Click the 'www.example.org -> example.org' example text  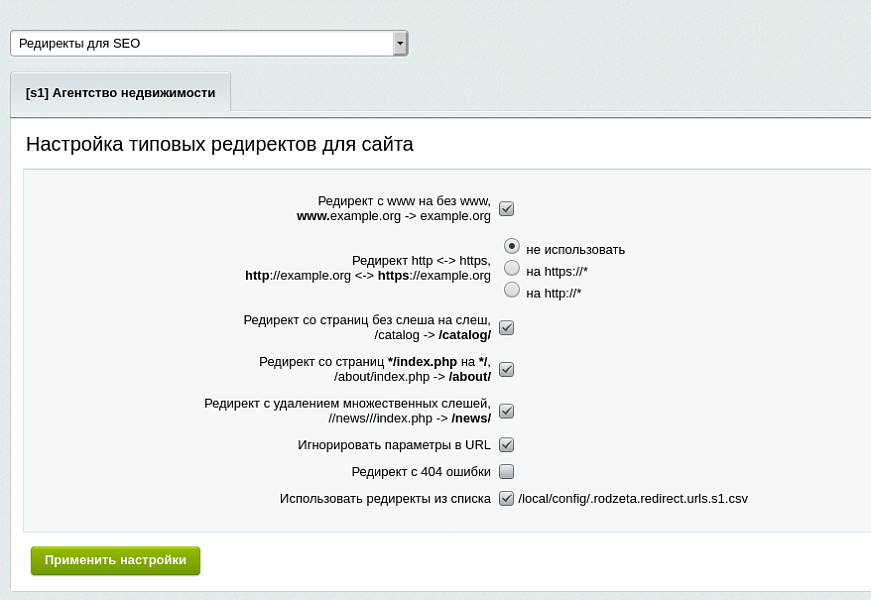393,216
